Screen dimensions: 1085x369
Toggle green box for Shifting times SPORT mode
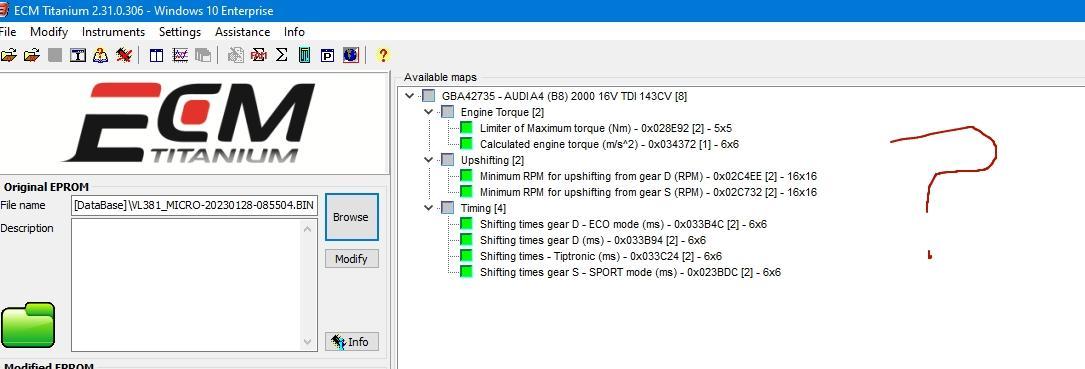pyautogui.click(x=466, y=271)
